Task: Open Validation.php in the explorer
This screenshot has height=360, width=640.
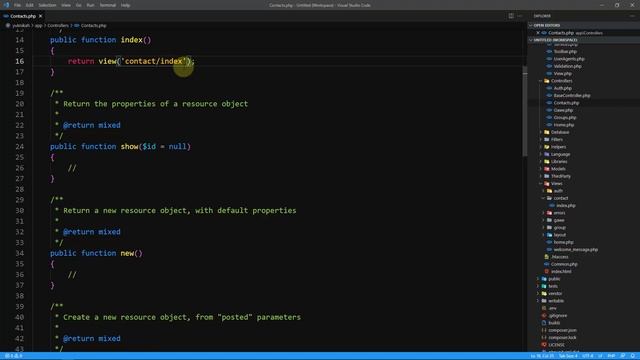Action: tap(567, 66)
